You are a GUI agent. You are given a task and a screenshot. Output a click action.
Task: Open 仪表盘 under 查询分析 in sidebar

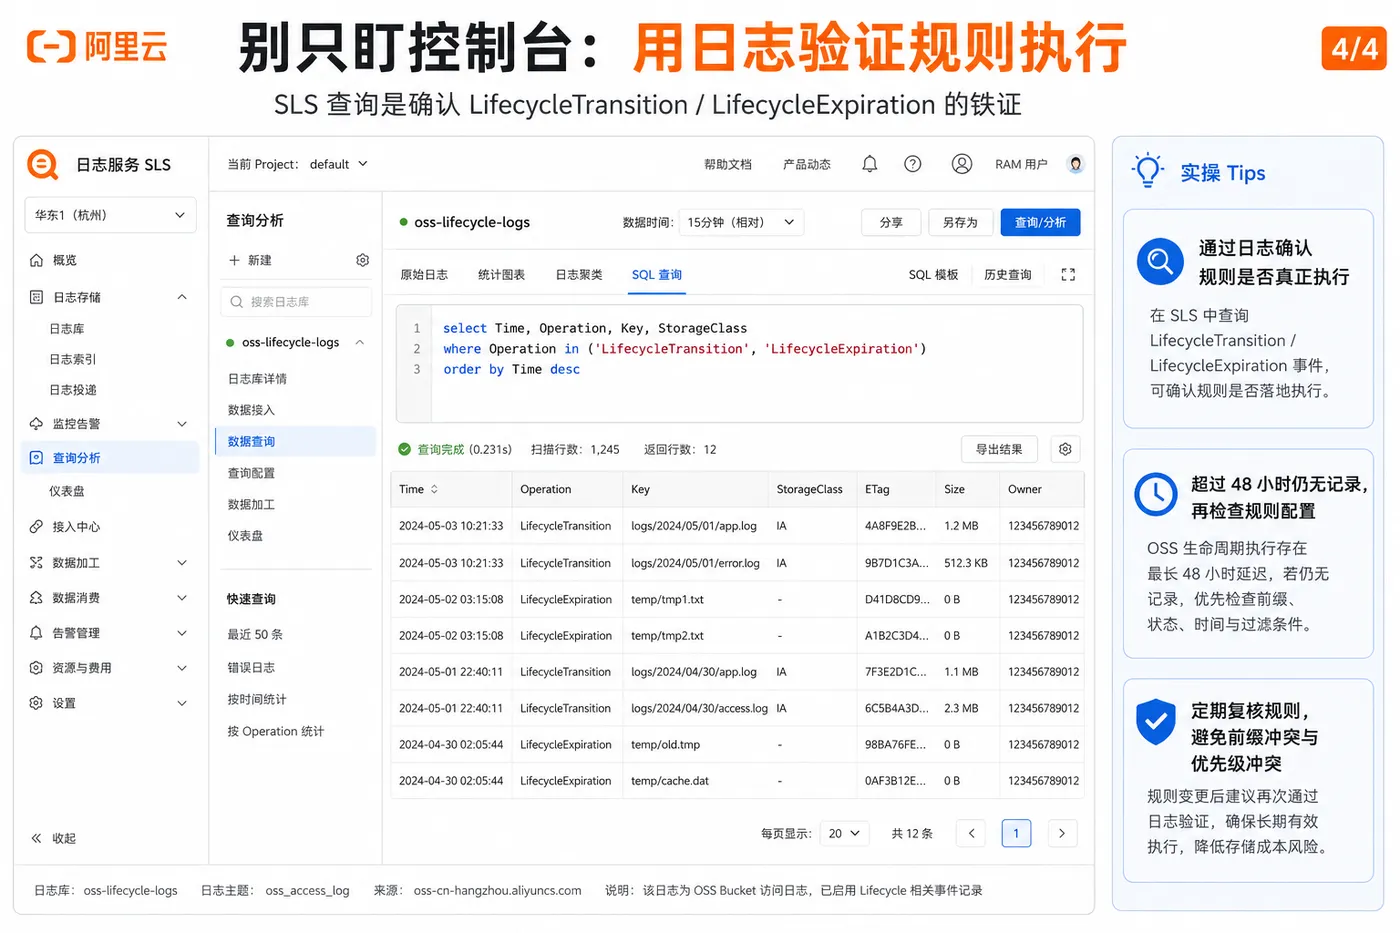tap(67, 491)
